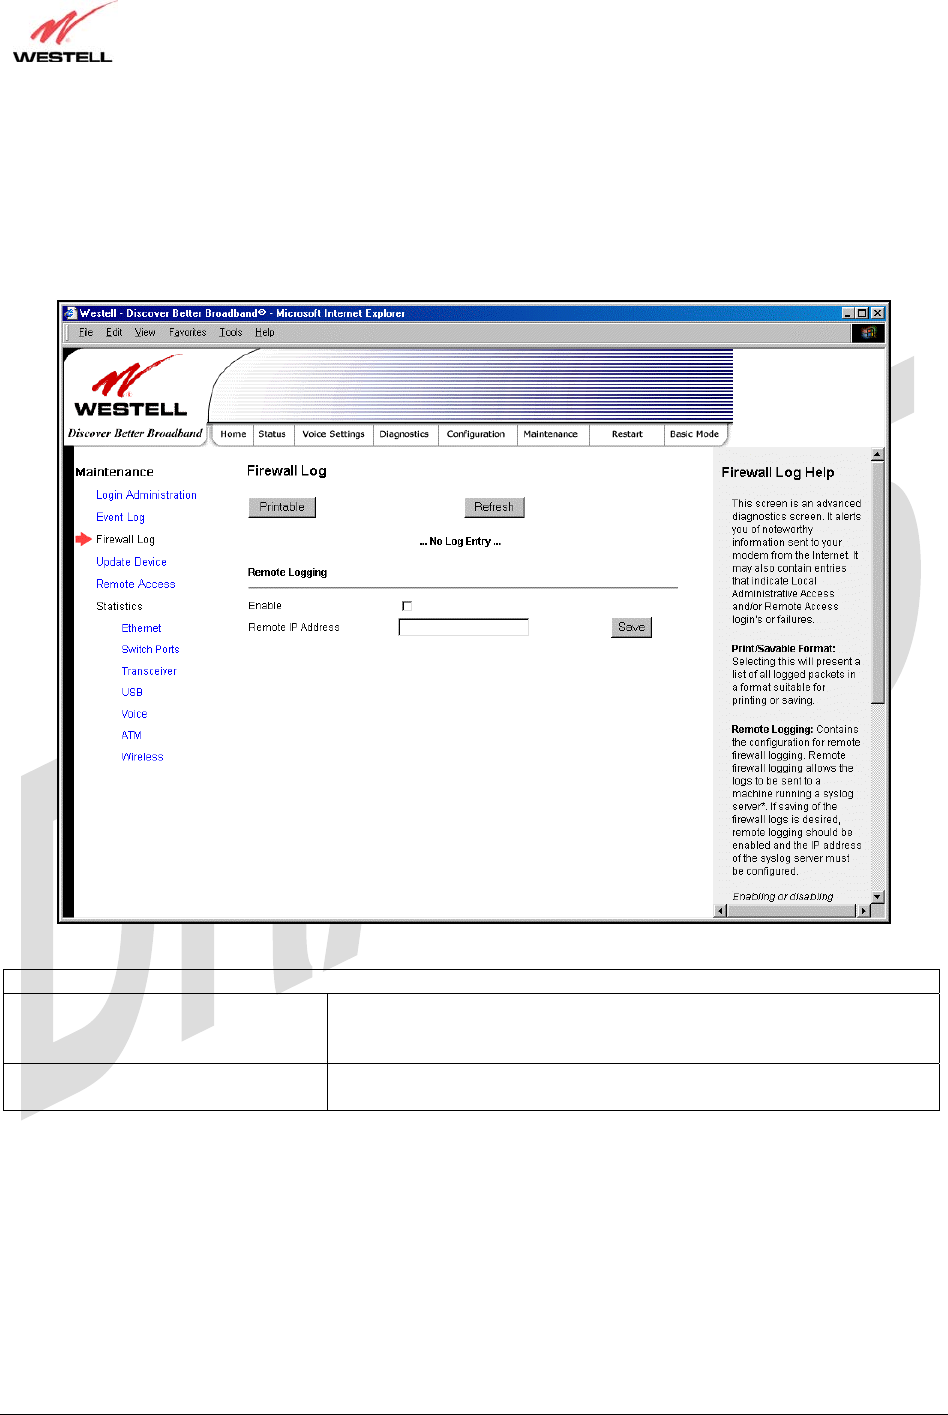Switch to Basic Mode

click(x=694, y=434)
